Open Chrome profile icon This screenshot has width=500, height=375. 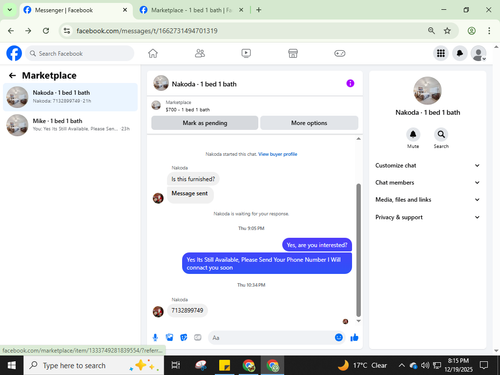[471, 31]
